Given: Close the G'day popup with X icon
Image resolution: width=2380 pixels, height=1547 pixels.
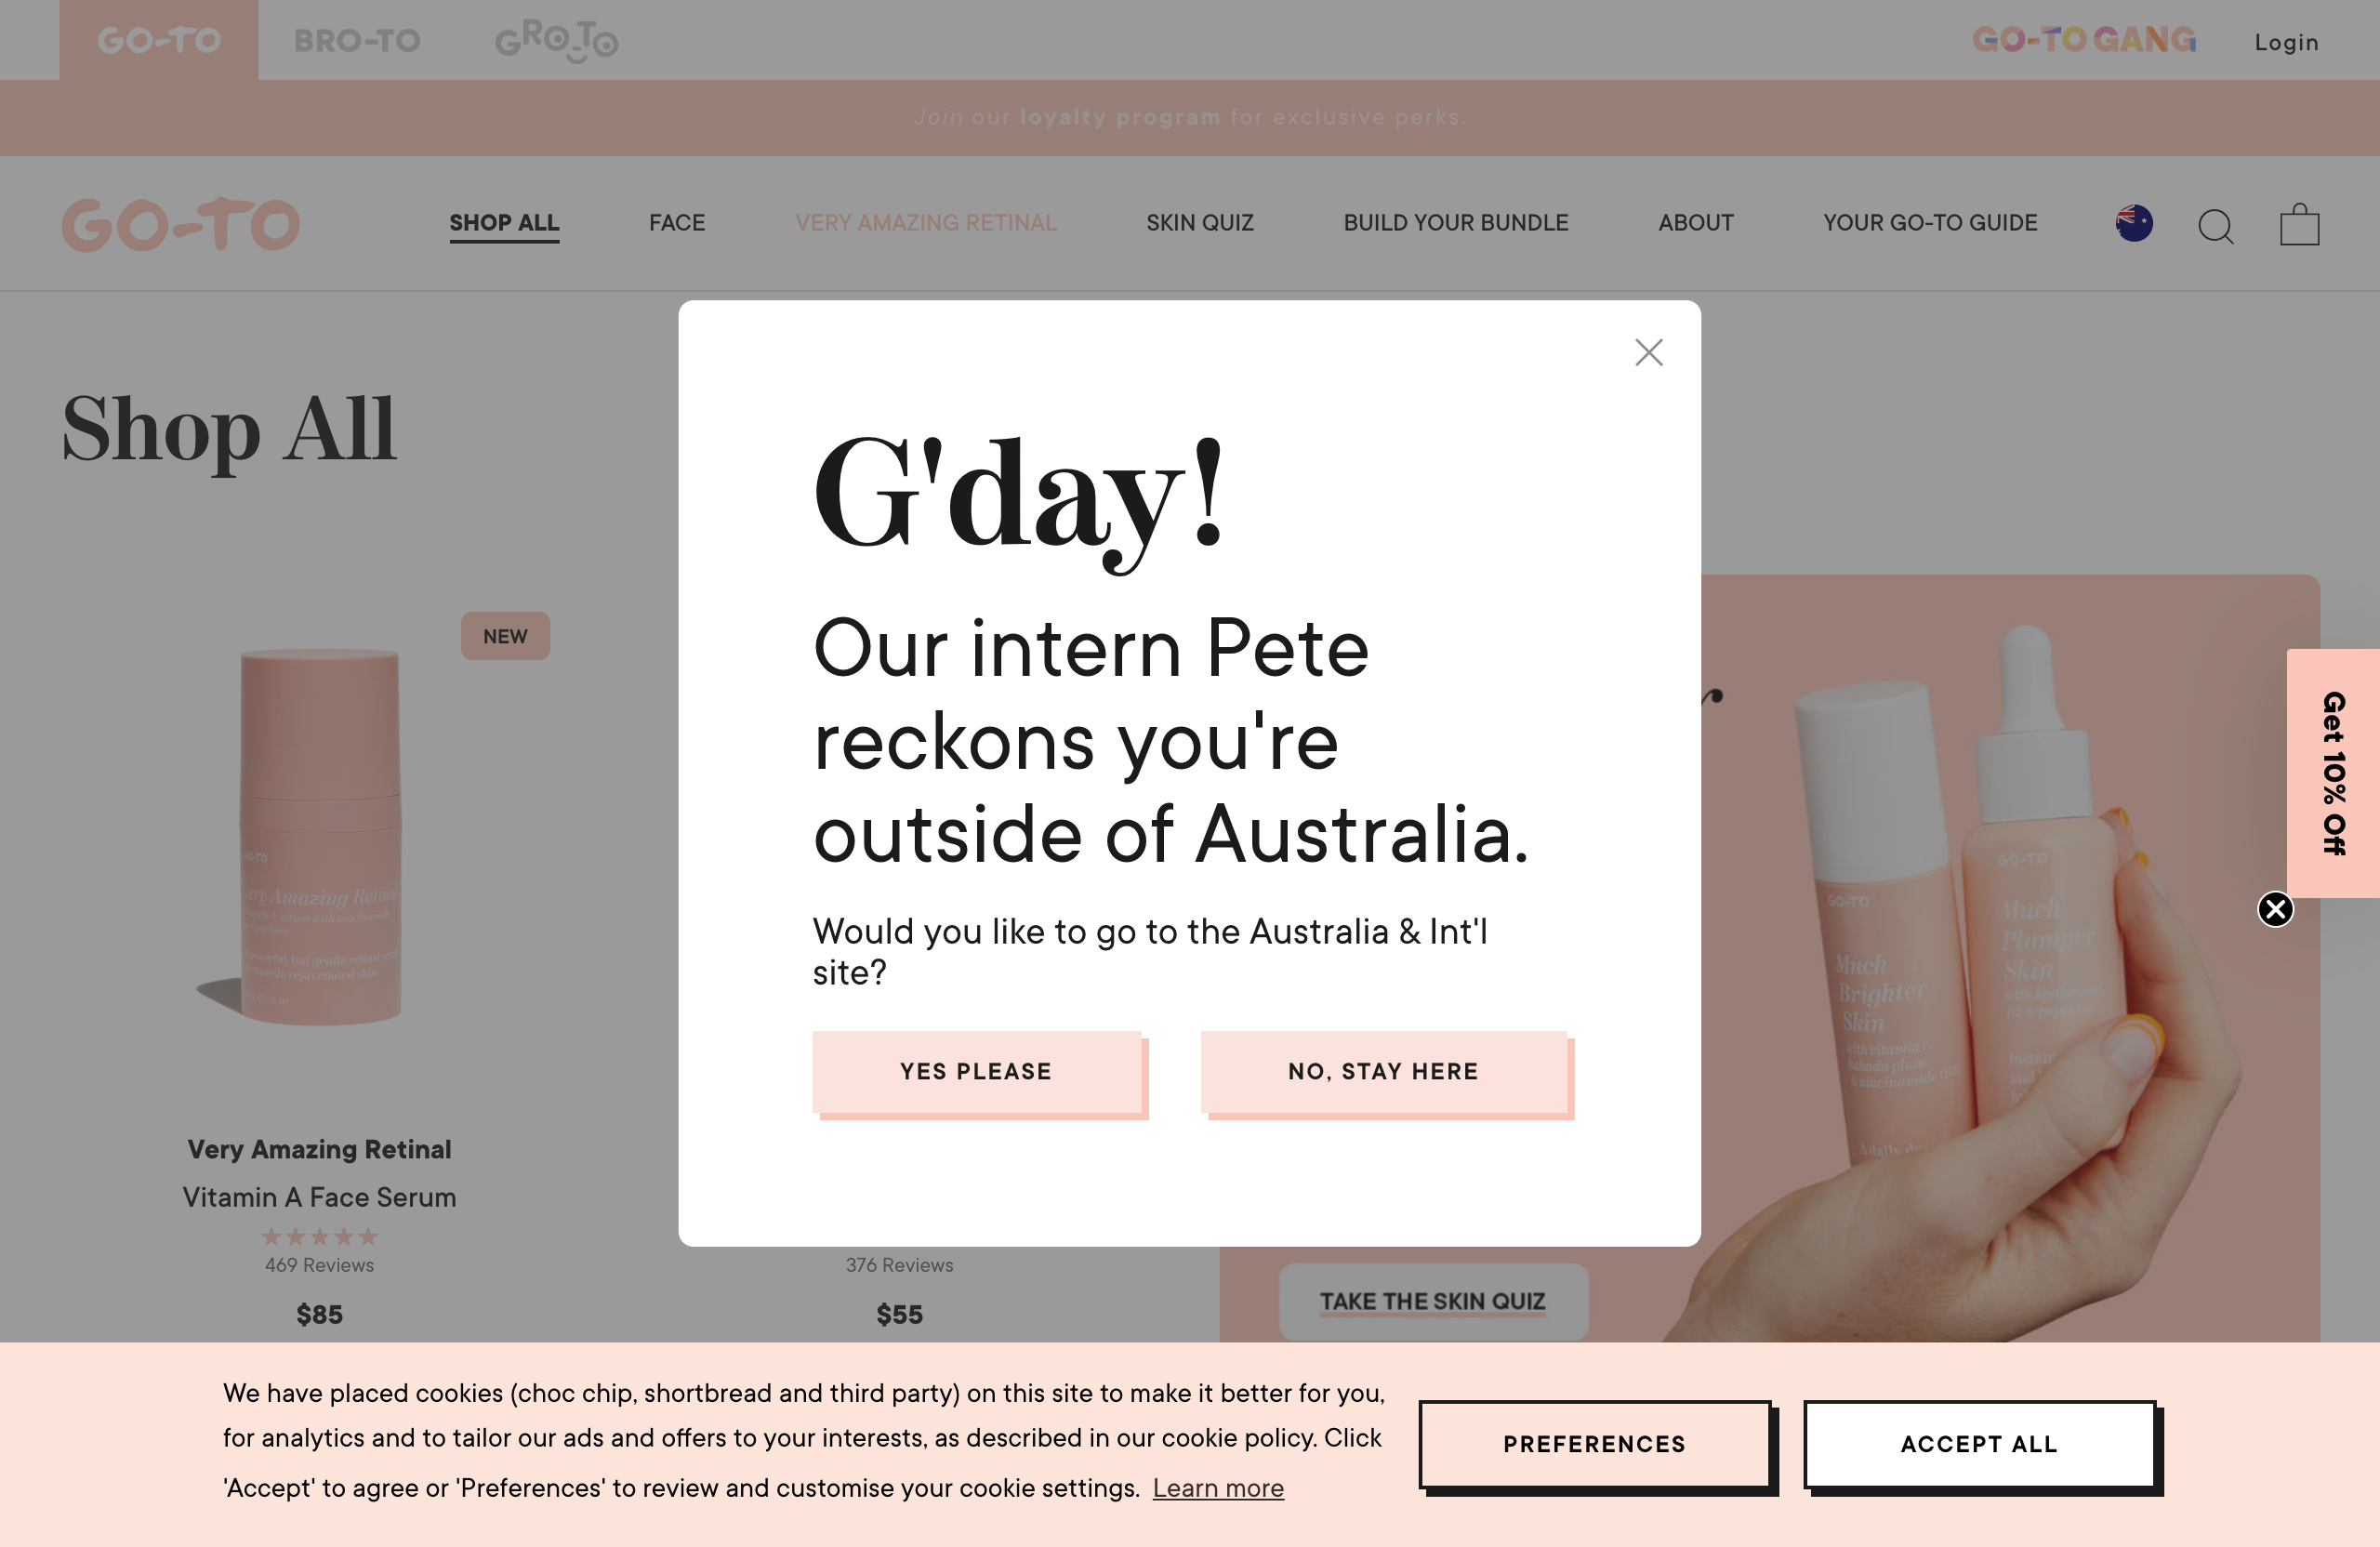Looking at the screenshot, I should [1648, 352].
